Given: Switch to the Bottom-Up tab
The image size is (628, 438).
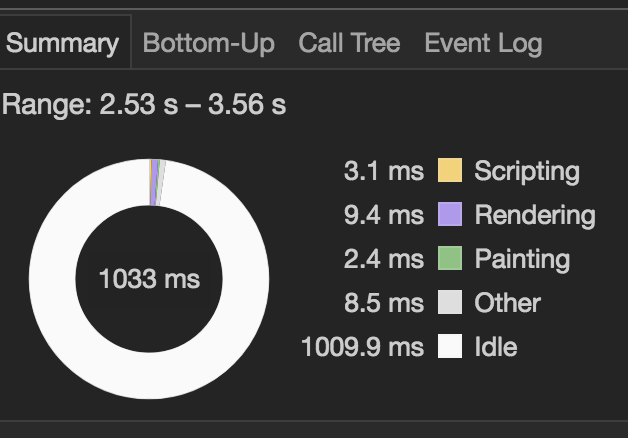Looking at the screenshot, I should click(209, 43).
